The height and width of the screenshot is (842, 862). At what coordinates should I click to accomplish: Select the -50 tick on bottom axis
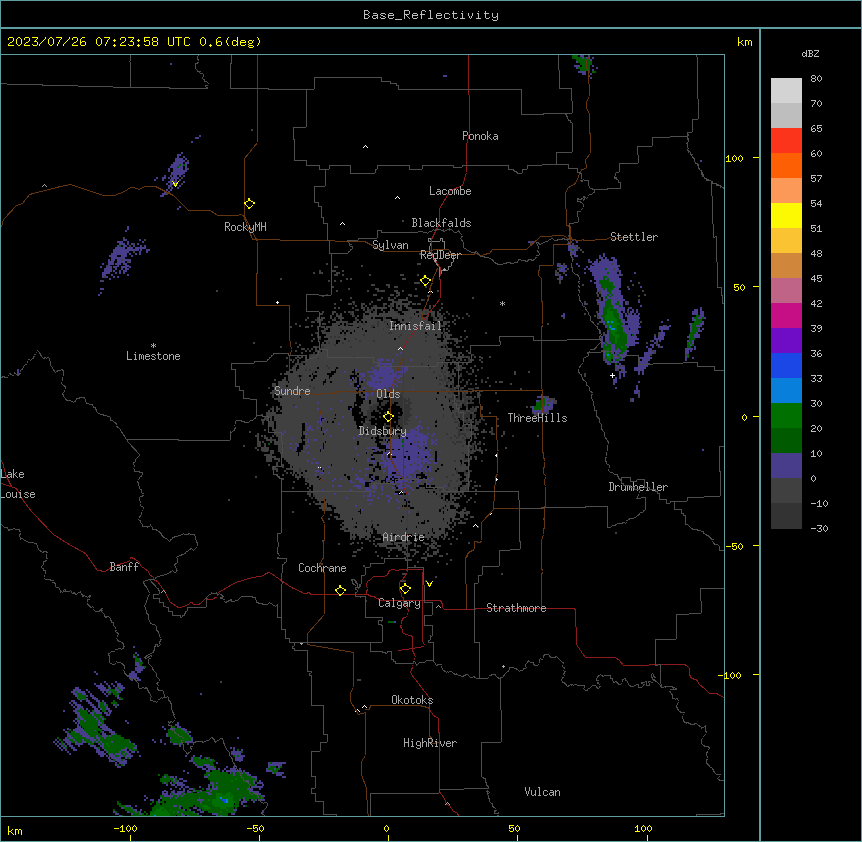[x=255, y=828]
